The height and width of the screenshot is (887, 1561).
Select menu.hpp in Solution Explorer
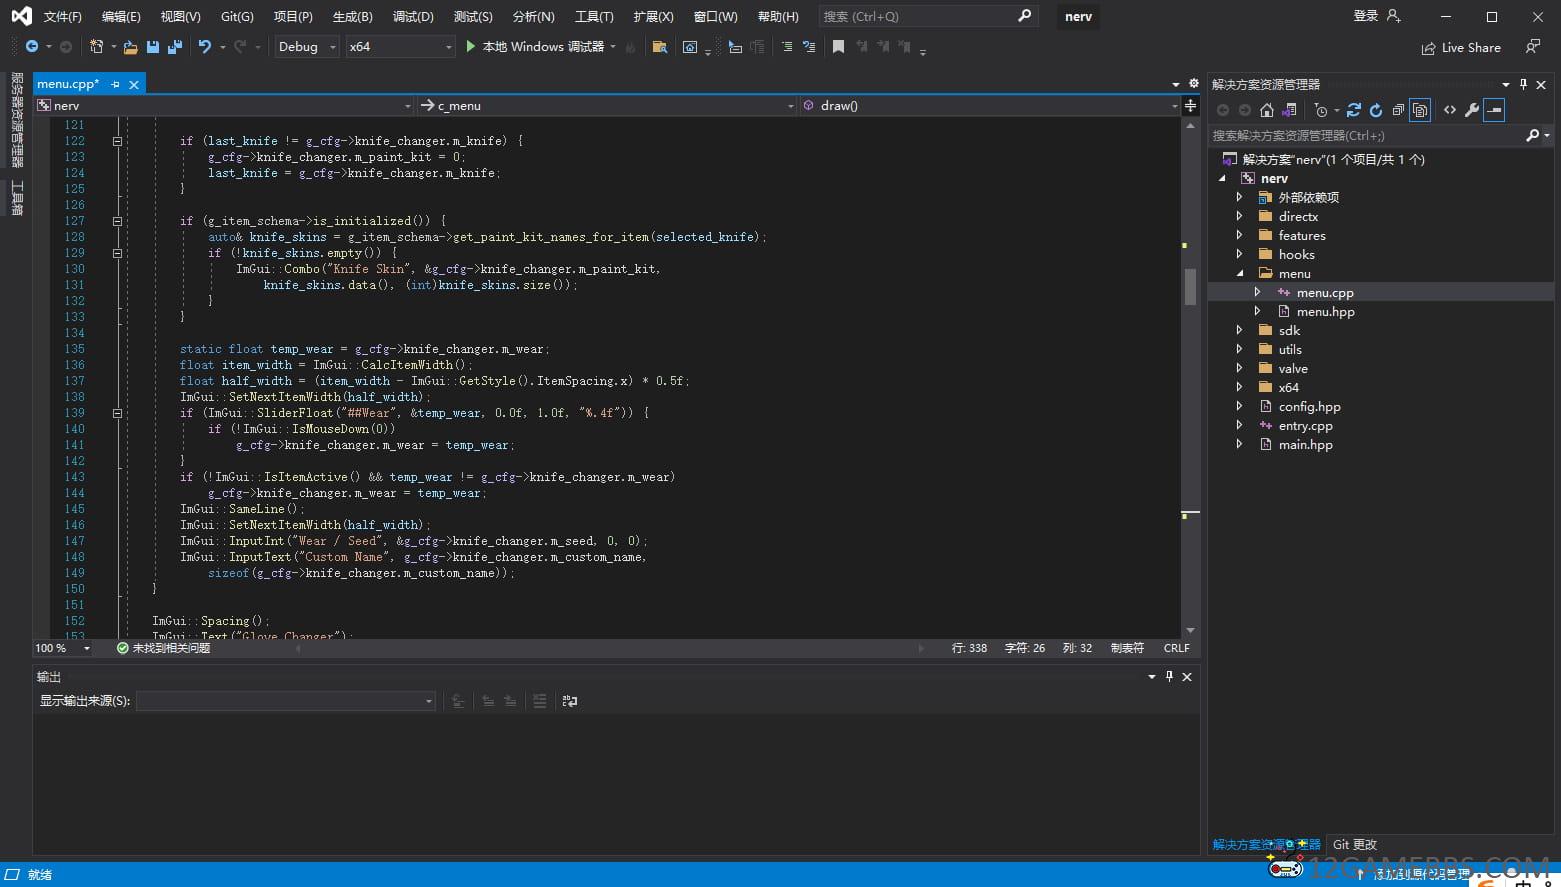pyautogui.click(x=1325, y=312)
